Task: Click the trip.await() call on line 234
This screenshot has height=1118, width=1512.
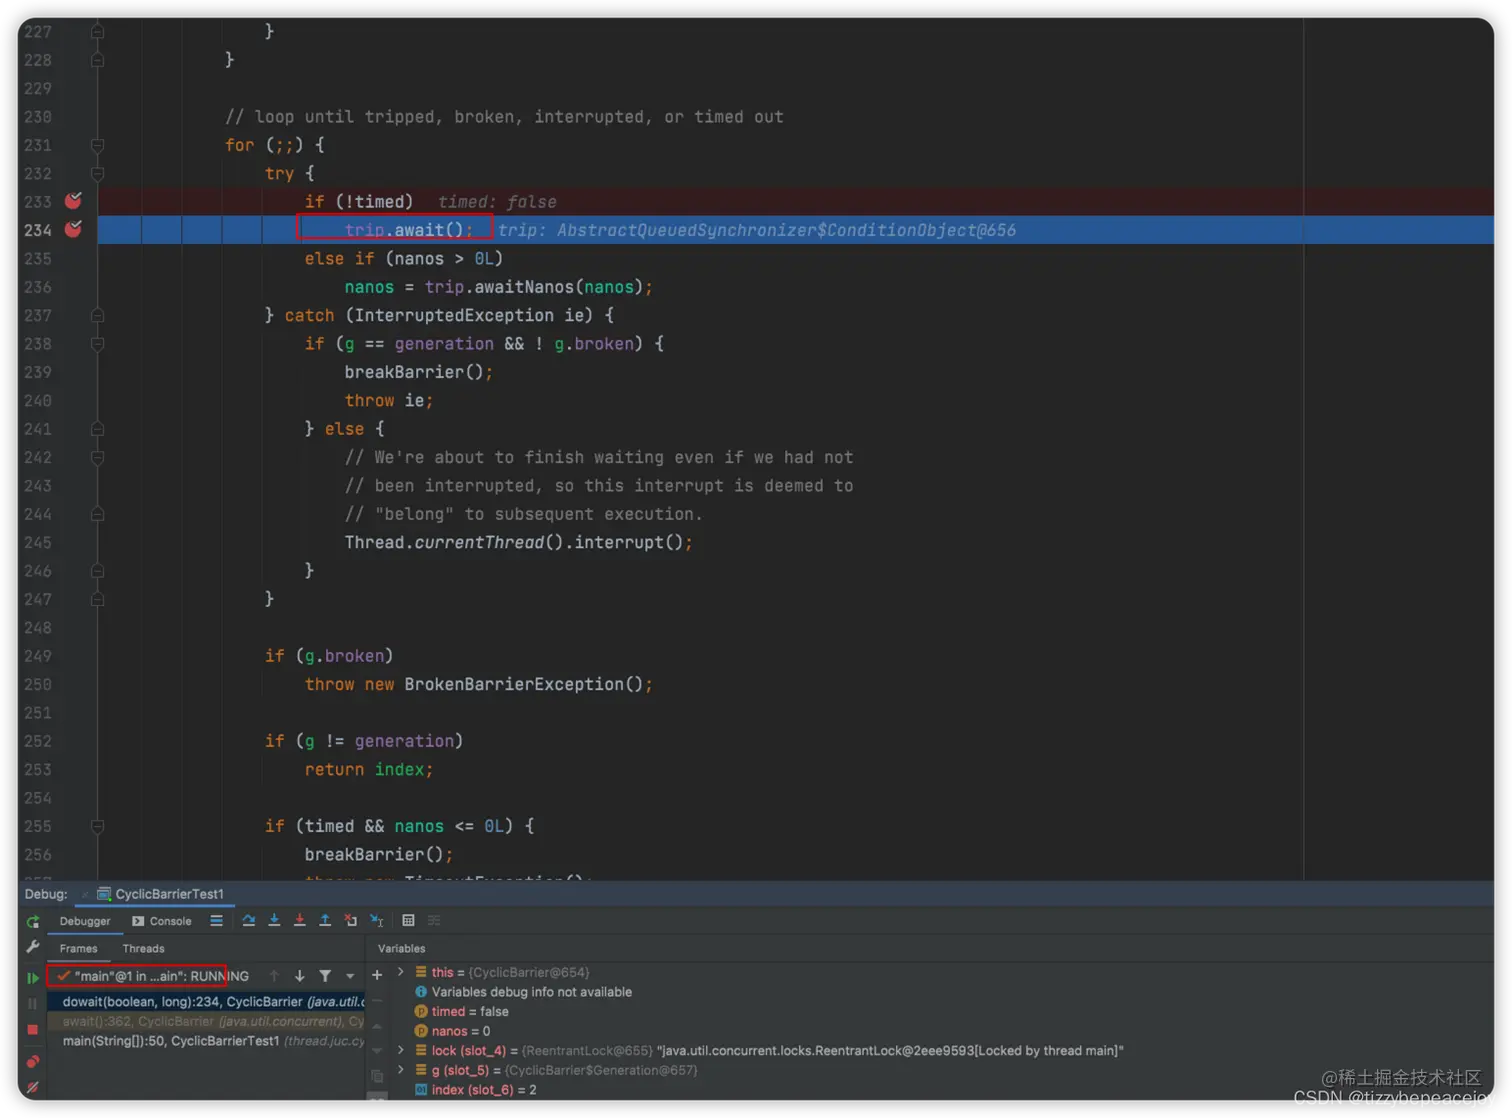Action: pos(408,230)
